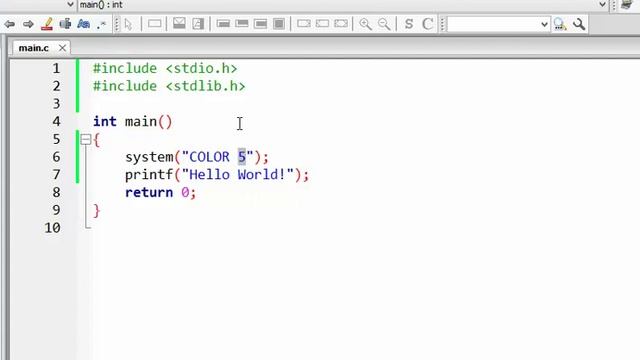This screenshot has height=360, width=640.
Task: Click the magnifier with highlight search icon
Action: 560,24
